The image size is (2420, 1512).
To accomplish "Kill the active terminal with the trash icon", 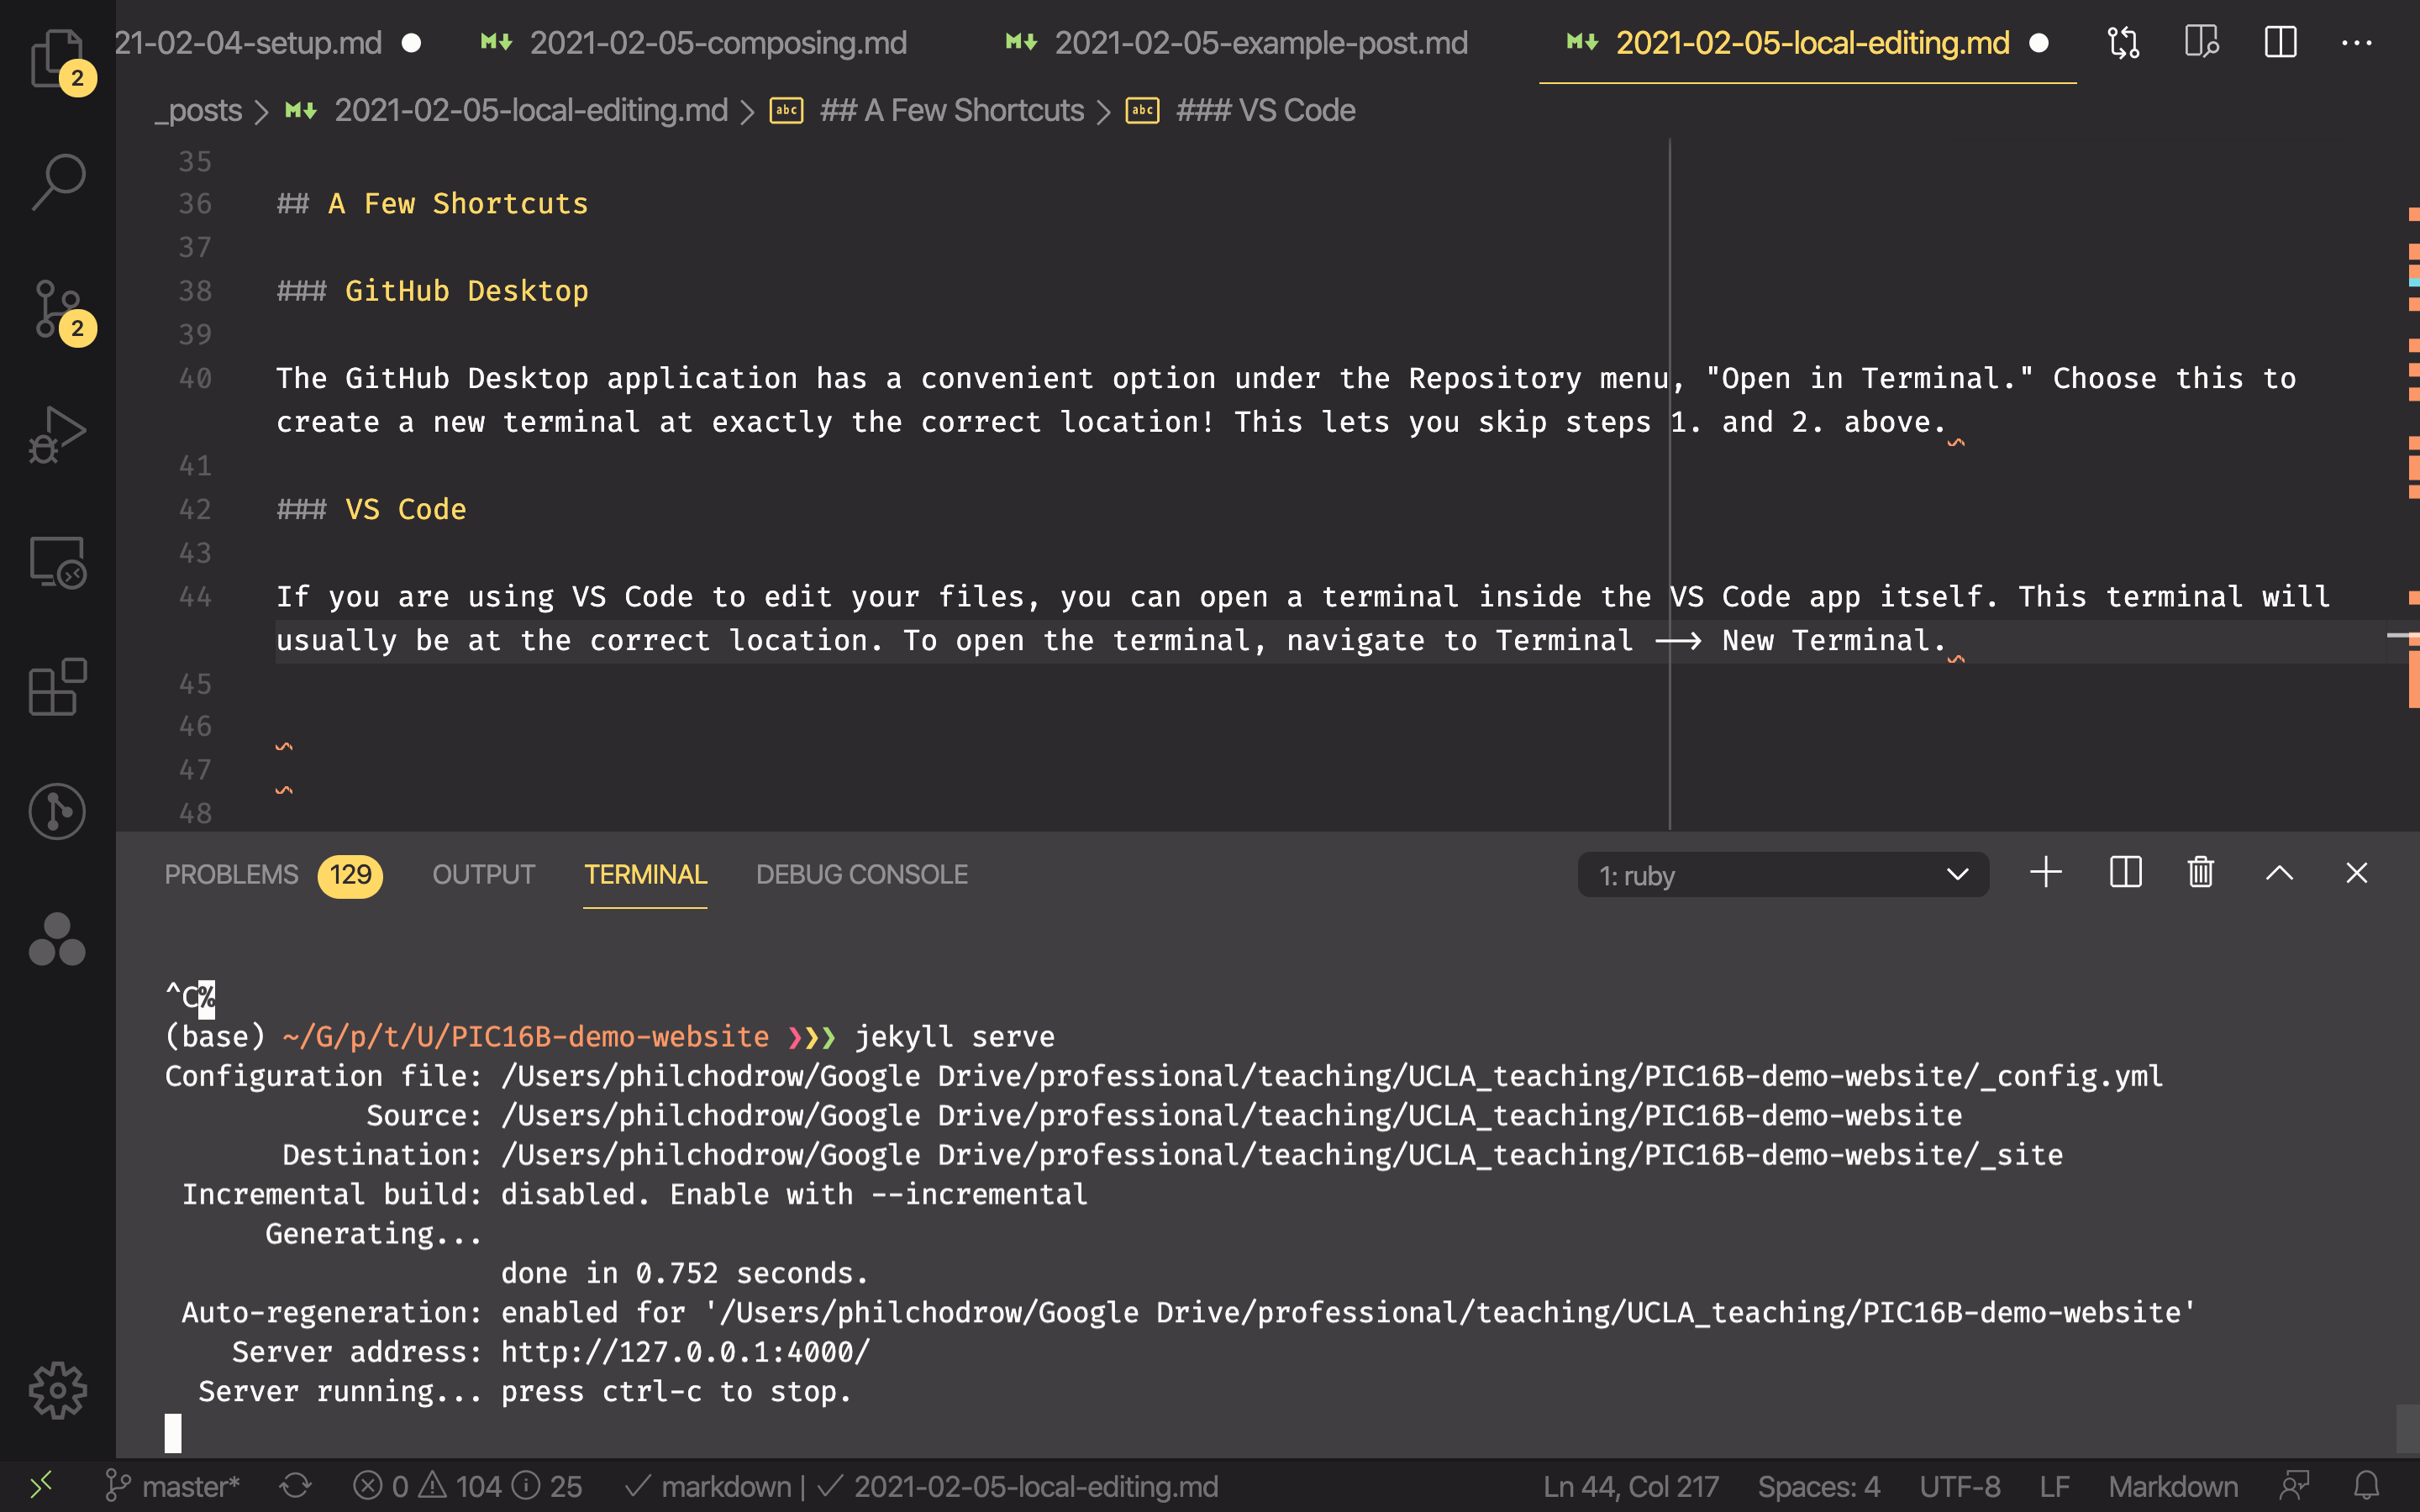I will [x=2200, y=873].
